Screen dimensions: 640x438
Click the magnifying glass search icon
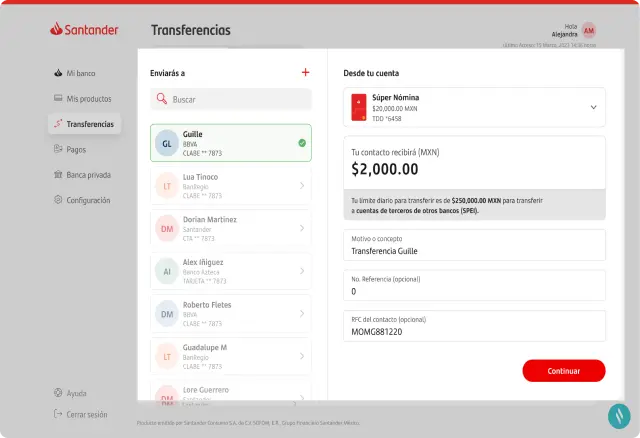pyautogui.click(x=162, y=98)
